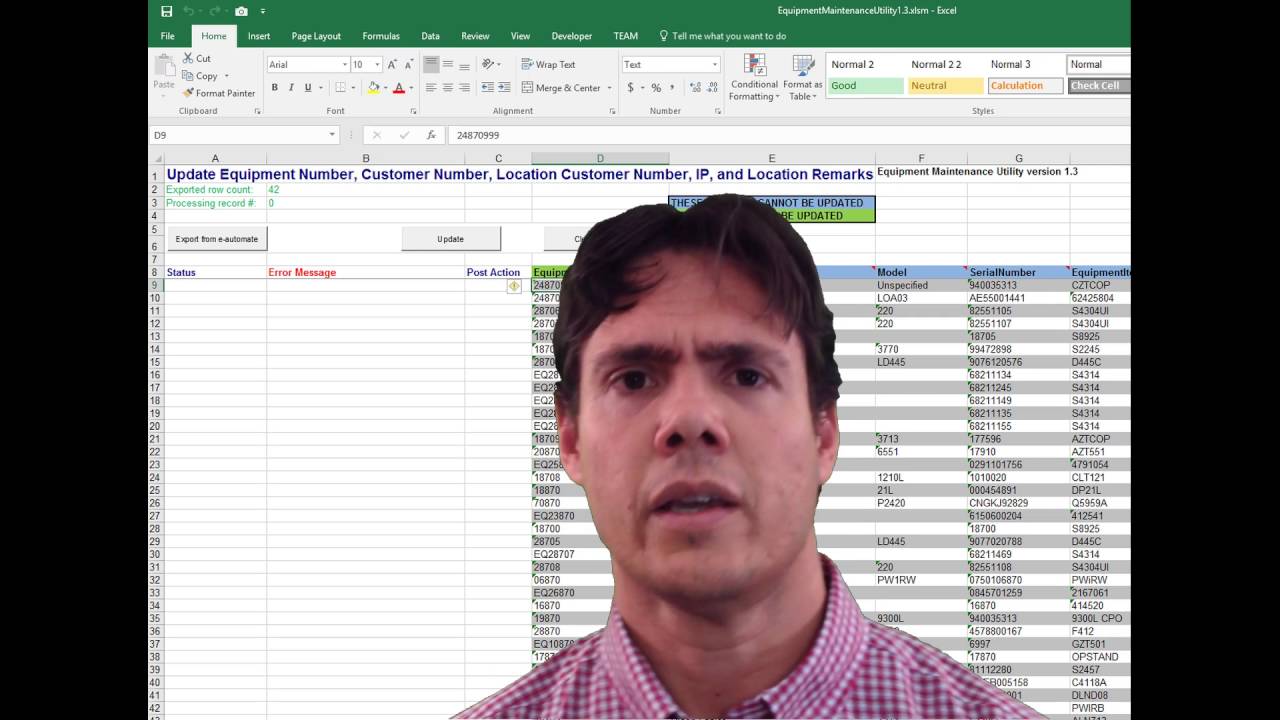Click Decrease Decimal icon

[711, 88]
